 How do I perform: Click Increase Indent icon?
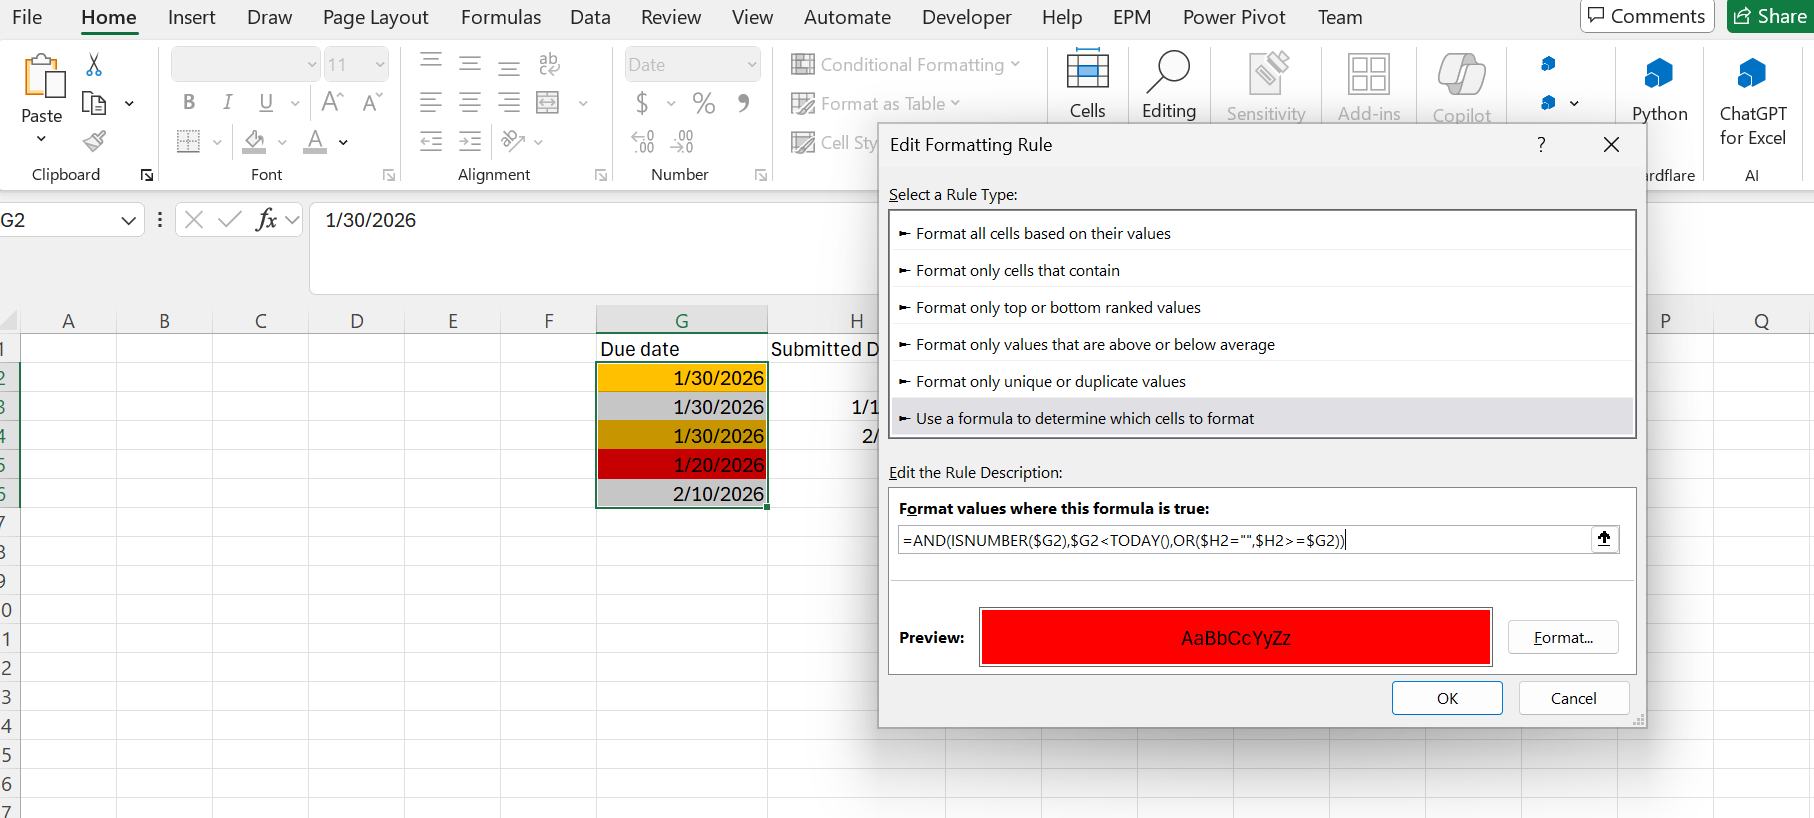coord(470,141)
